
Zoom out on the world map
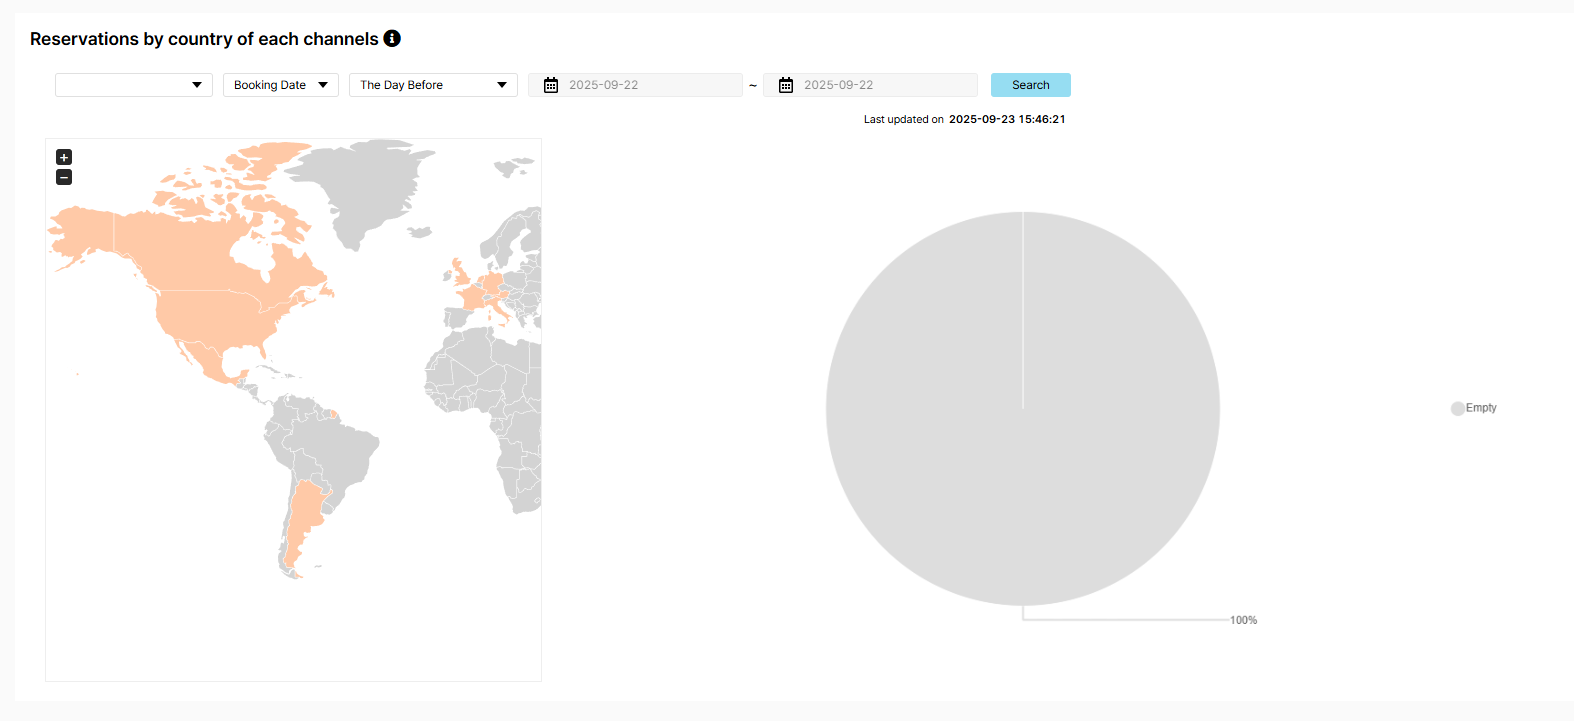click(64, 177)
